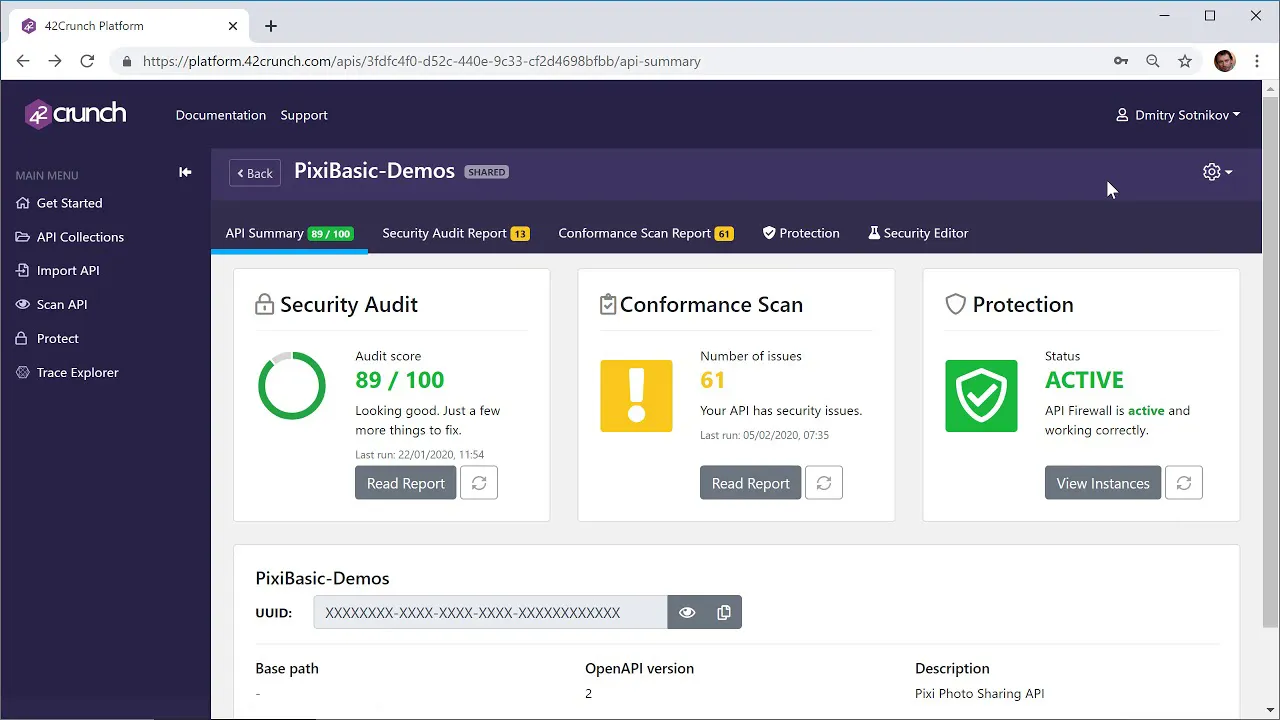Click the Conformance Scan clipboard icon heading
Screen dimensions: 1280x720
tap(608, 304)
